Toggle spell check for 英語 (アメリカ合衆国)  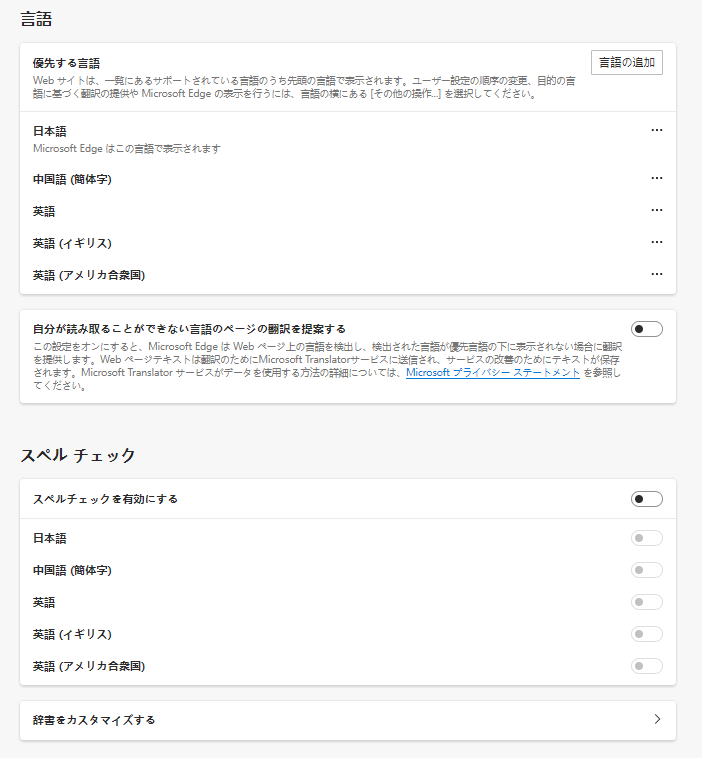coord(646,666)
